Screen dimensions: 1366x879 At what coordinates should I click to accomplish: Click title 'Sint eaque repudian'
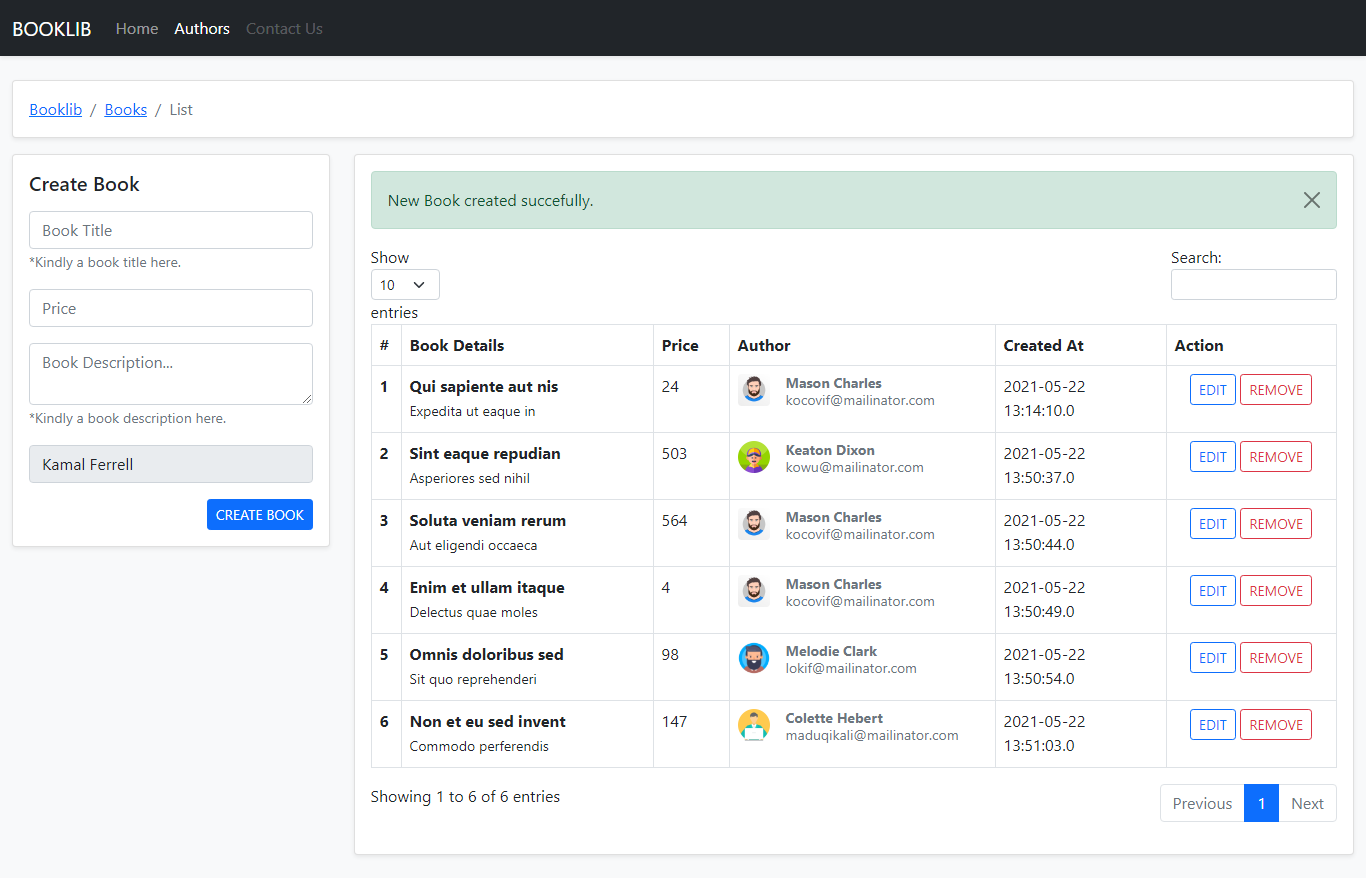click(485, 454)
